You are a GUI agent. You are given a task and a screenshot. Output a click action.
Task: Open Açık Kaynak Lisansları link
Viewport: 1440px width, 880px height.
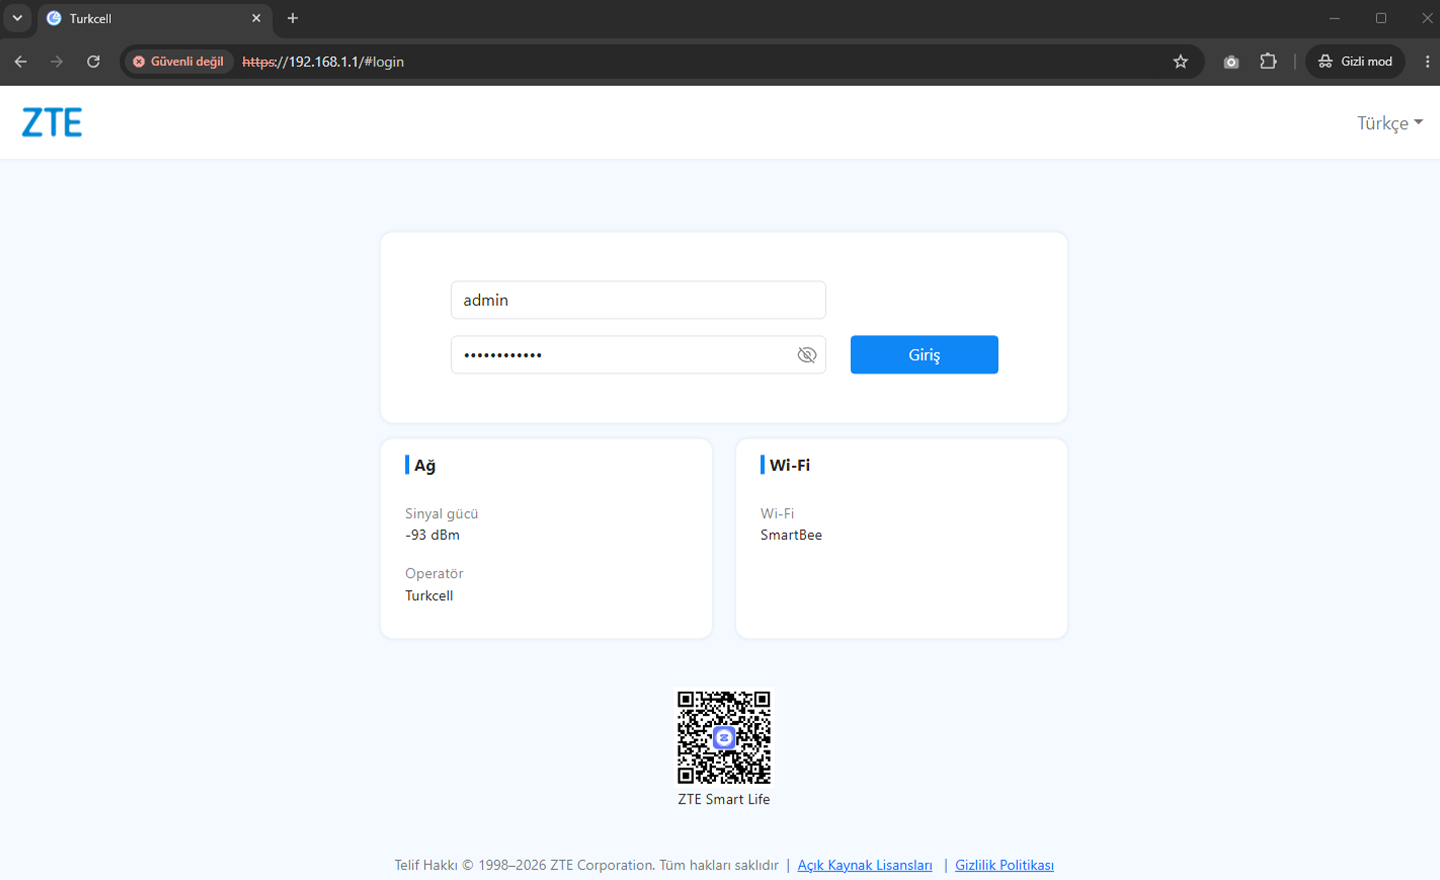[865, 865]
